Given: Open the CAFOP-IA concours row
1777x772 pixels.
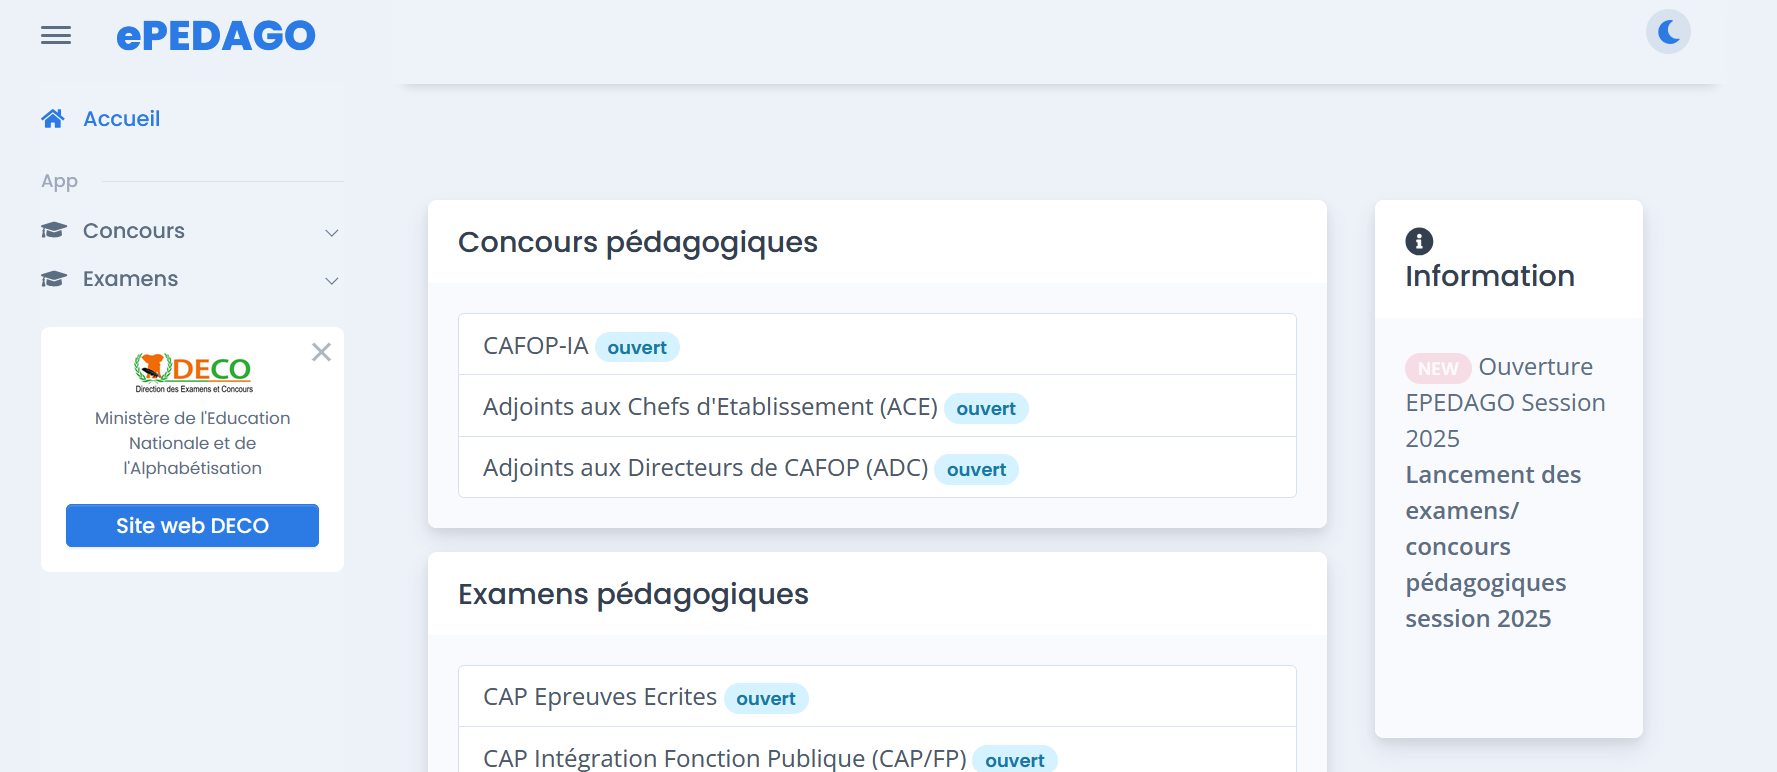Looking at the screenshot, I should pyautogui.click(x=877, y=345).
